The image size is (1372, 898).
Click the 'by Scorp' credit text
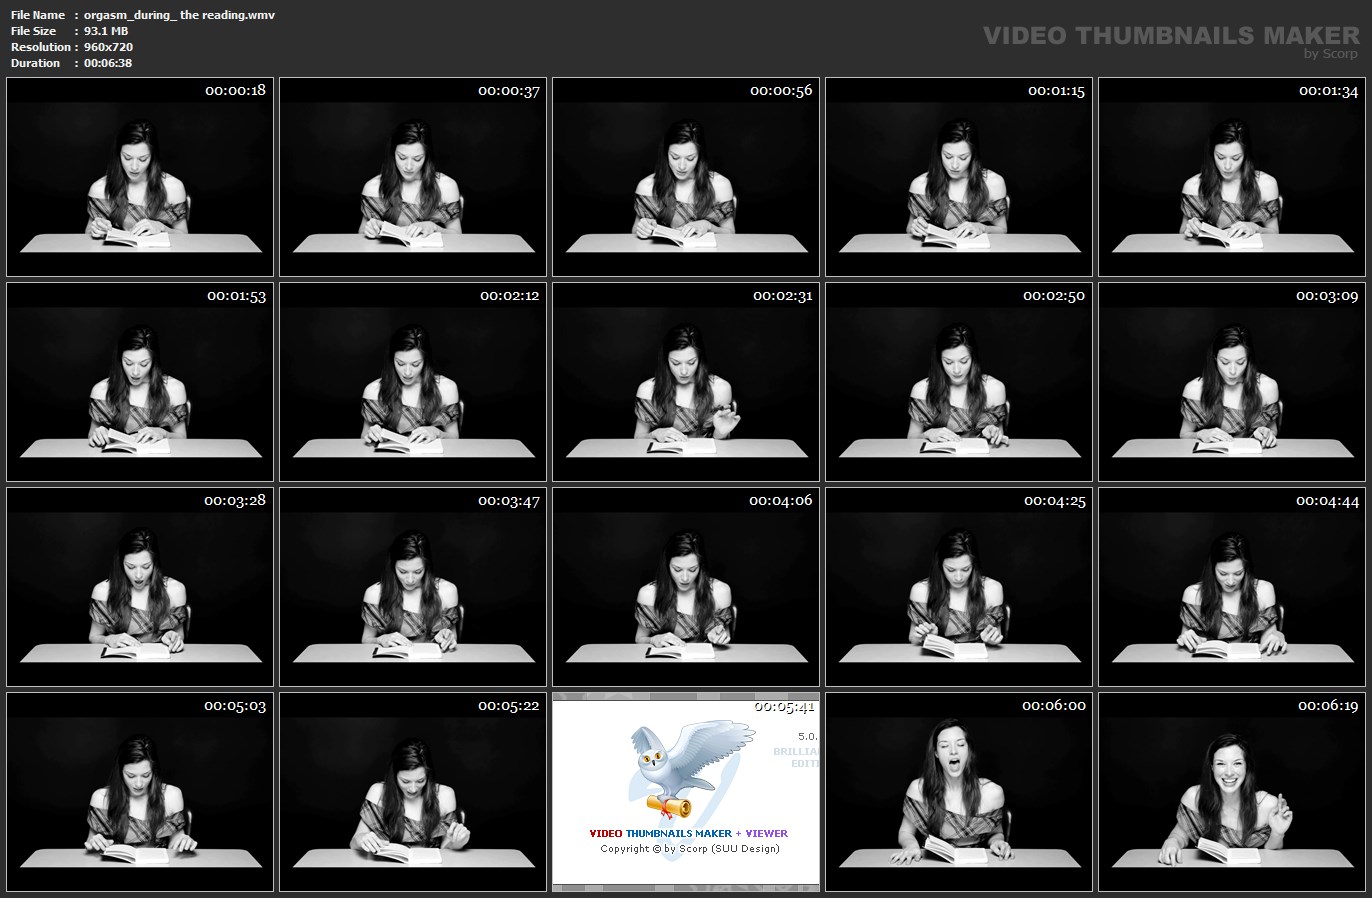(1330, 54)
